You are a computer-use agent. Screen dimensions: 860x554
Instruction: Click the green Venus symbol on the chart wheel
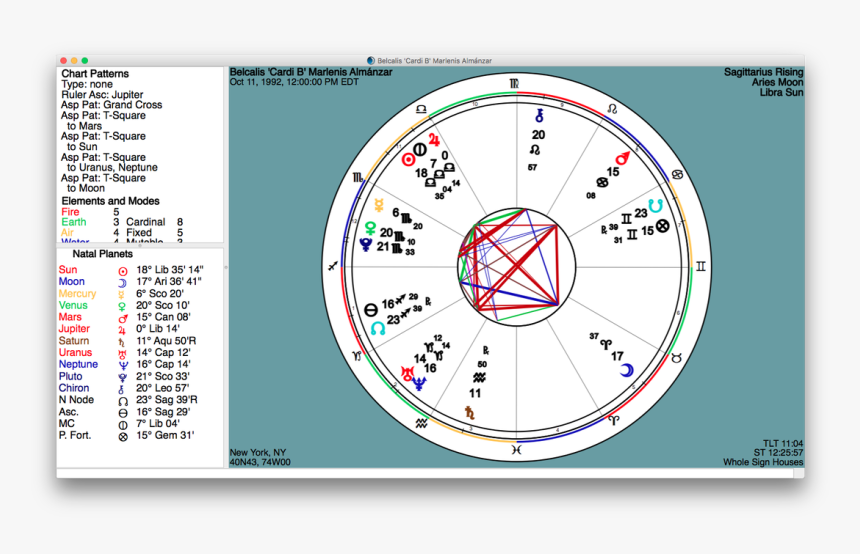coord(370,228)
